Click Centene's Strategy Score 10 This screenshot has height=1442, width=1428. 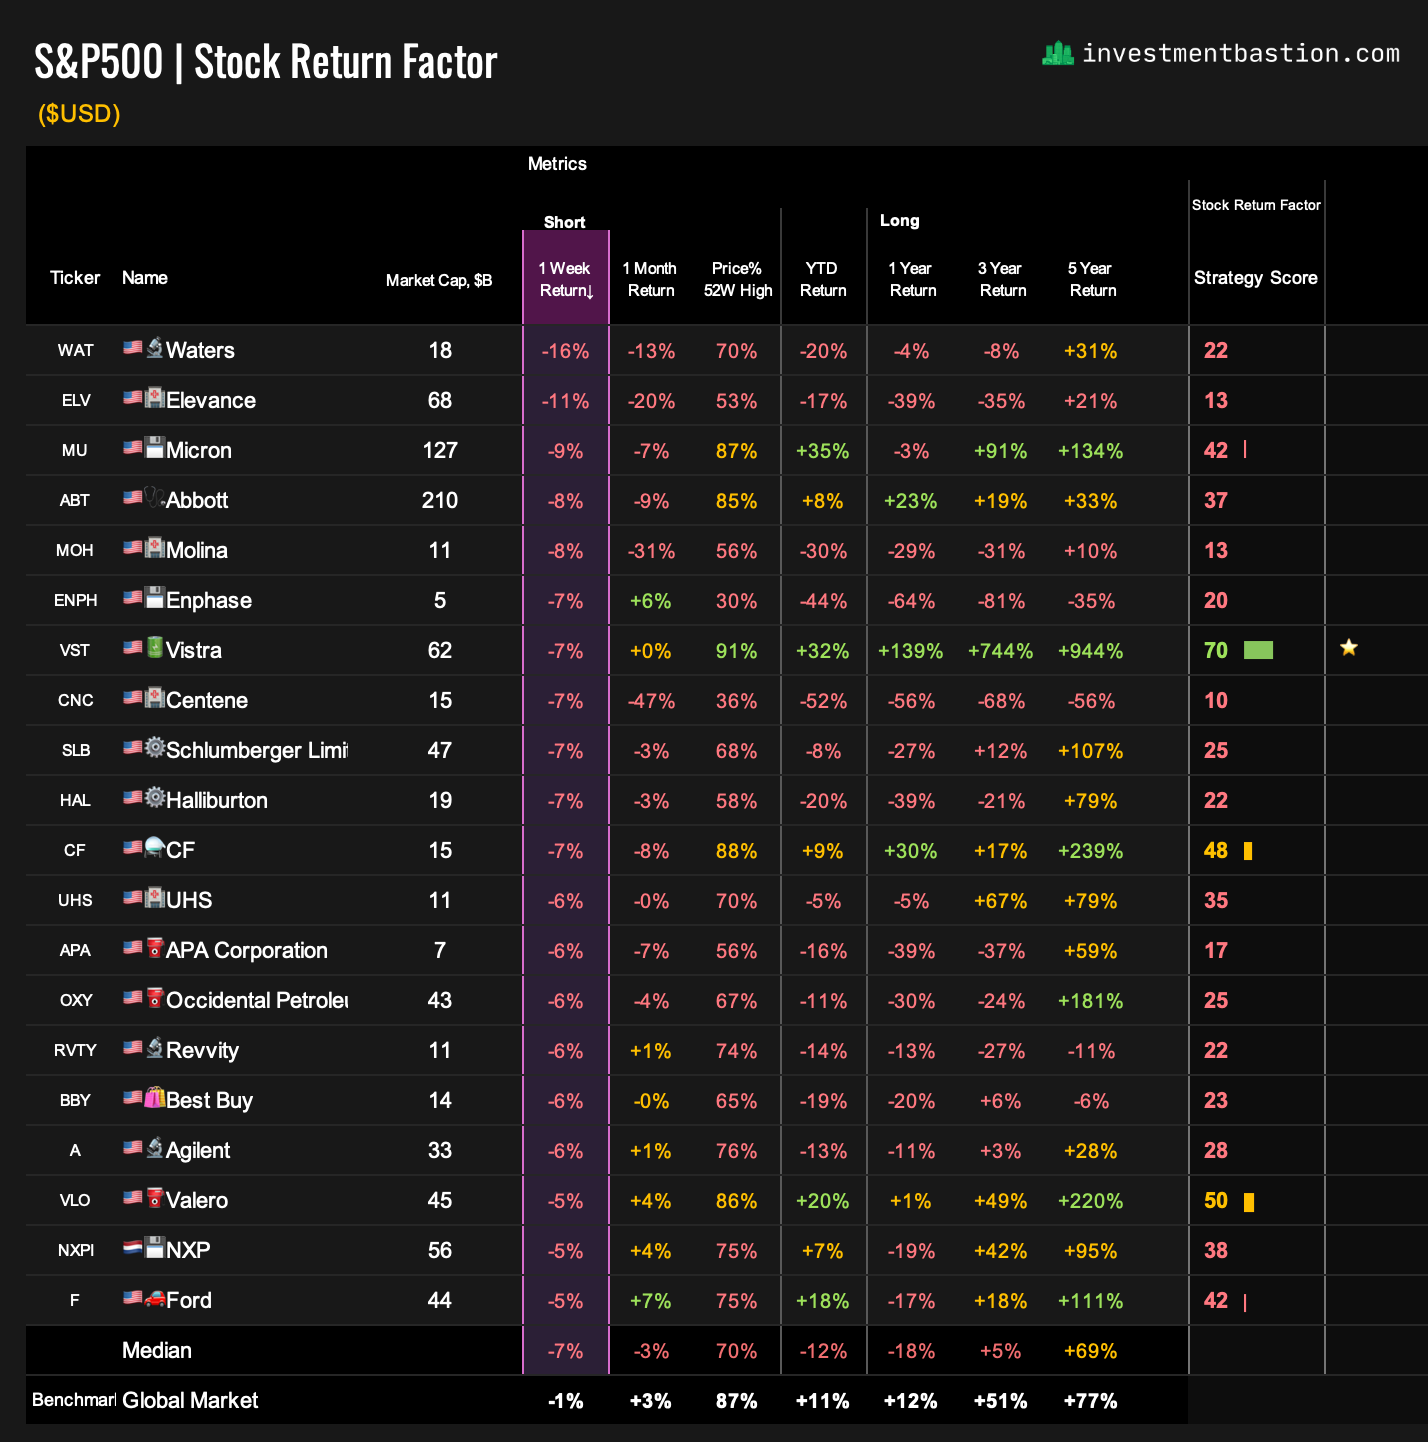(x=1216, y=700)
